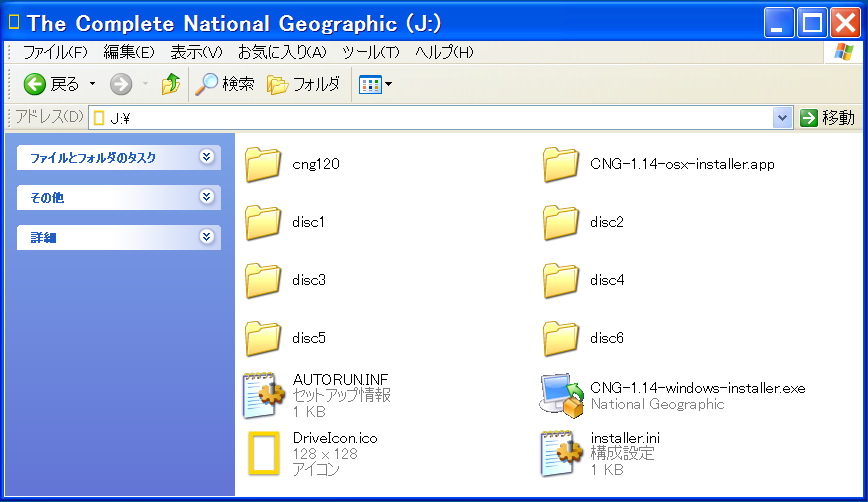Select the disc1 name label
This screenshot has height=502, width=868.
(x=308, y=222)
